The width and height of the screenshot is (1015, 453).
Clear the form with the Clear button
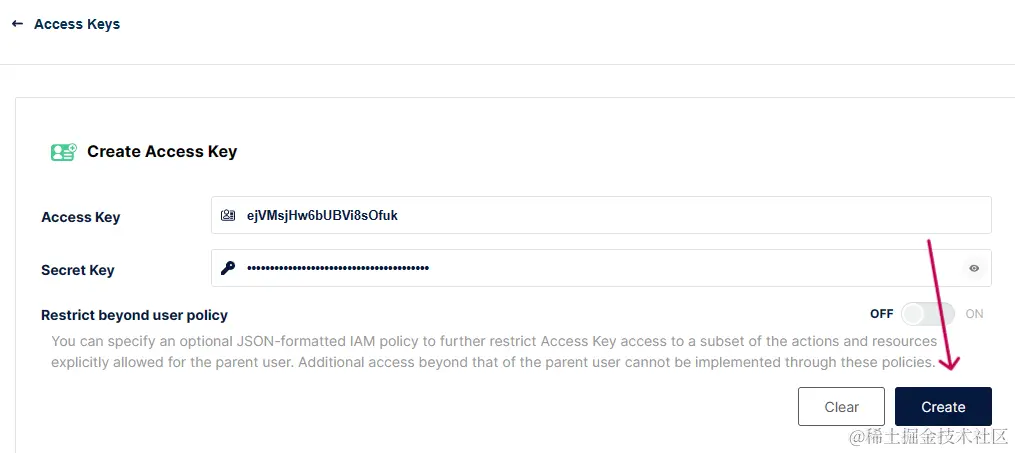tap(841, 407)
